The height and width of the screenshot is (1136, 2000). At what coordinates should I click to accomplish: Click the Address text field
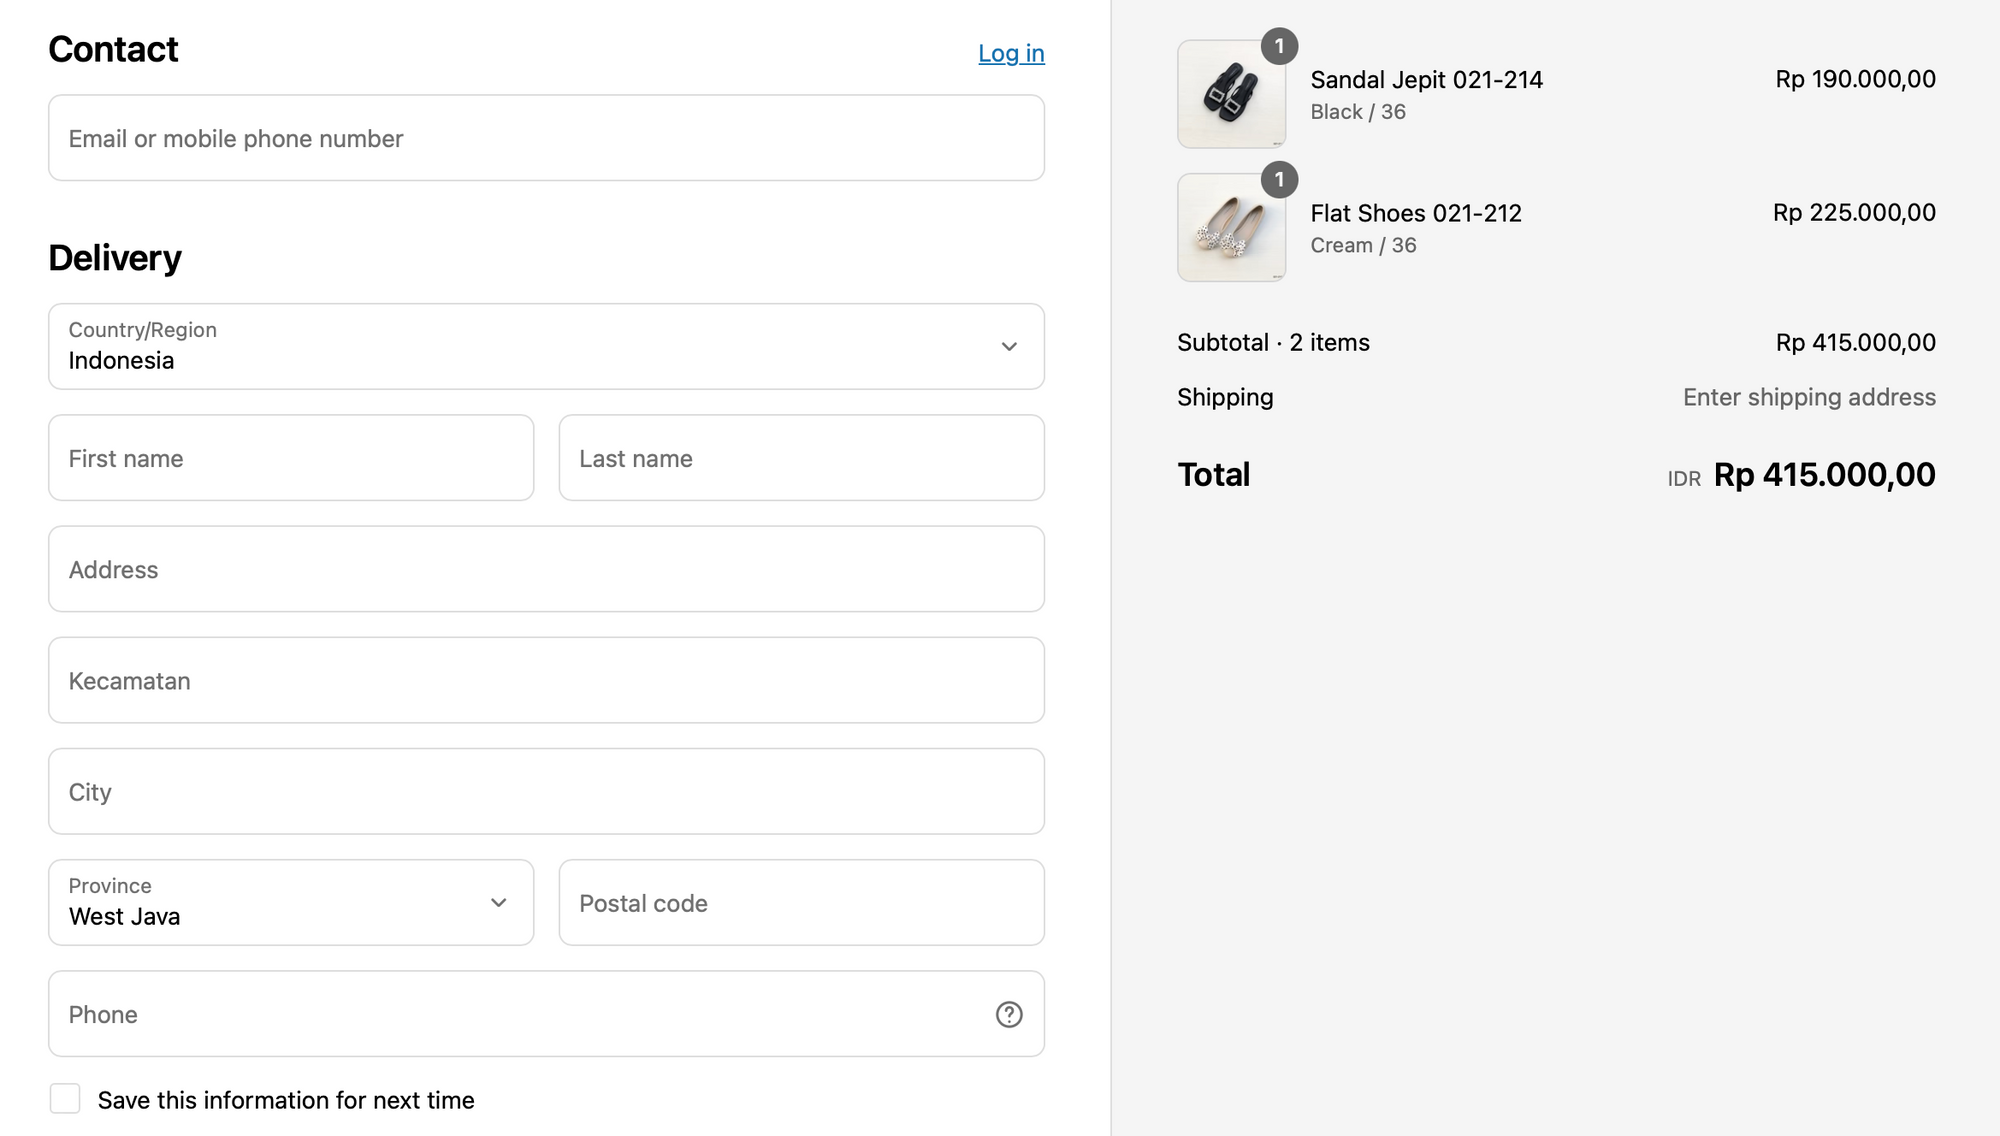(x=546, y=569)
